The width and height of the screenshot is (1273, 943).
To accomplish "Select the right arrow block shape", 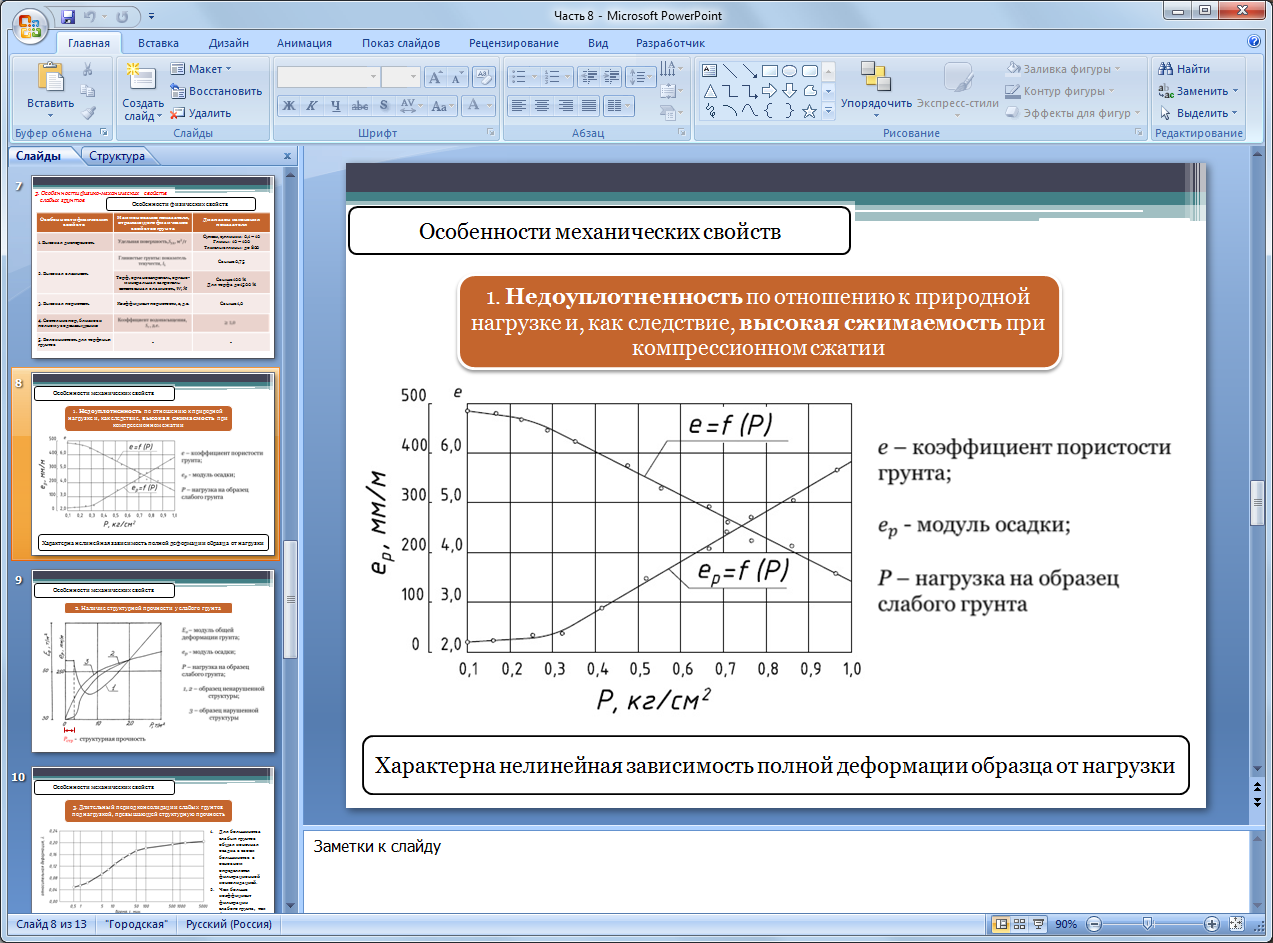I will pos(769,90).
